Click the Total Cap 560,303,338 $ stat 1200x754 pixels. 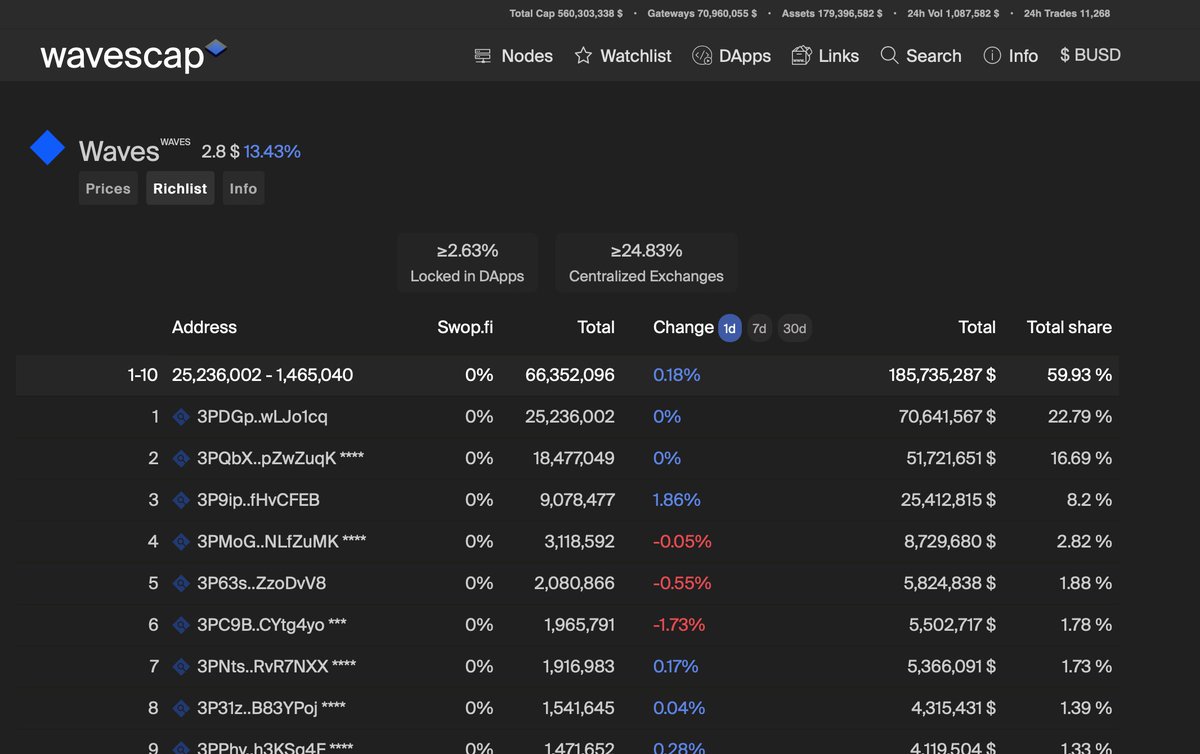click(x=566, y=14)
